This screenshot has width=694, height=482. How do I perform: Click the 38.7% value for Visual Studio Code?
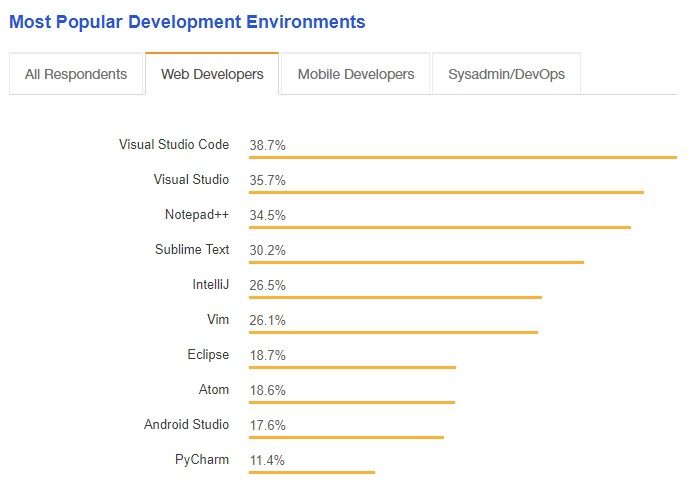[268, 145]
